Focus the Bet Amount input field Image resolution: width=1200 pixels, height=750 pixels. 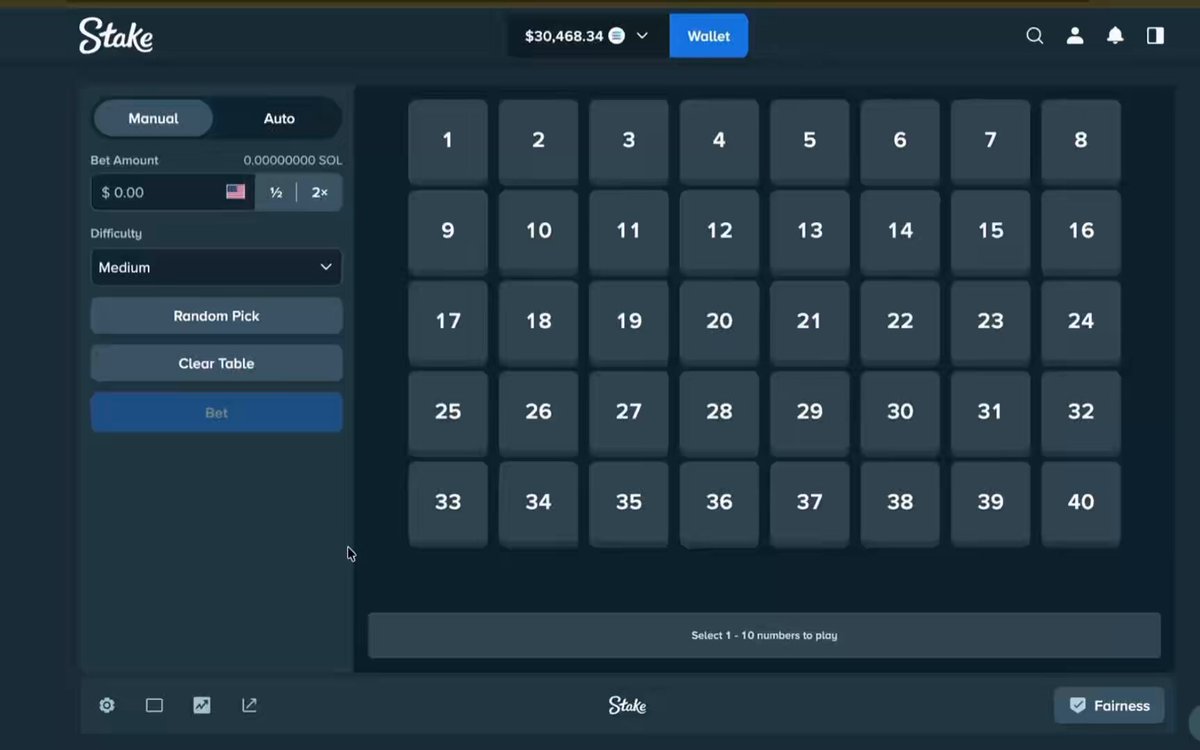(x=172, y=192)
